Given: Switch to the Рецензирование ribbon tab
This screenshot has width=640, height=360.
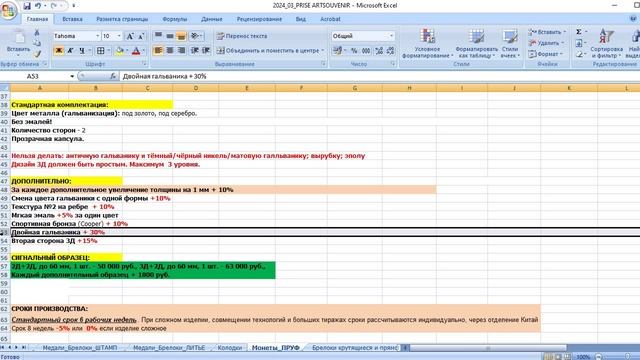Looking at the screenshot, I should (259, 19).
